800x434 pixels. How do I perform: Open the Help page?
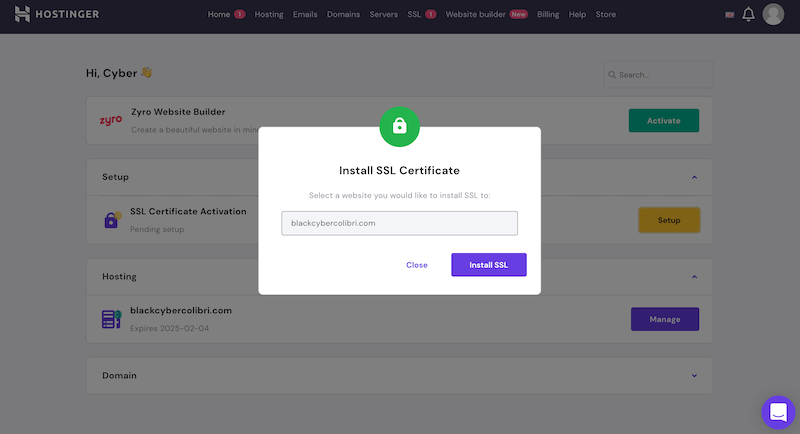pyautogui.click(x=577, y=14)
